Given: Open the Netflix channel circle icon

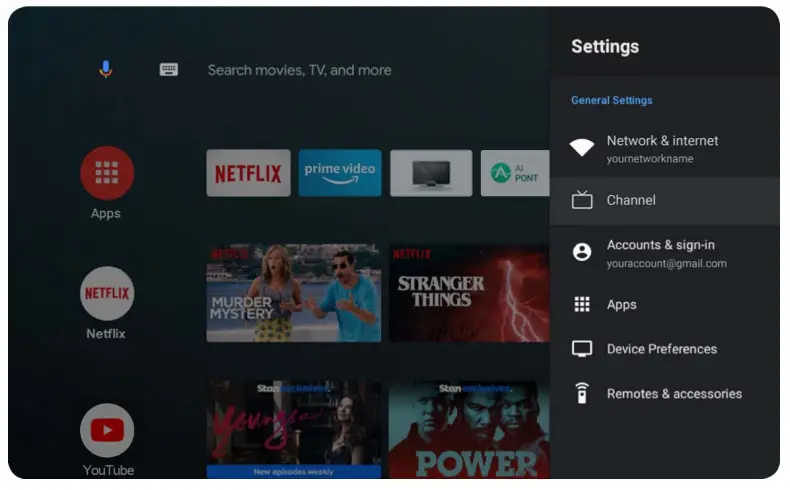Looking at the screenshot, I should [107, 293].
